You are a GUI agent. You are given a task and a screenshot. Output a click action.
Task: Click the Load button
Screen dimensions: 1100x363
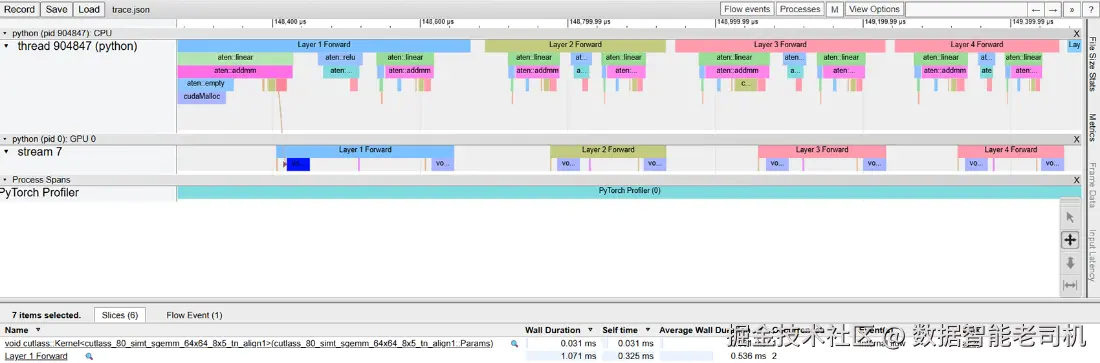click(x=89, y=9)
